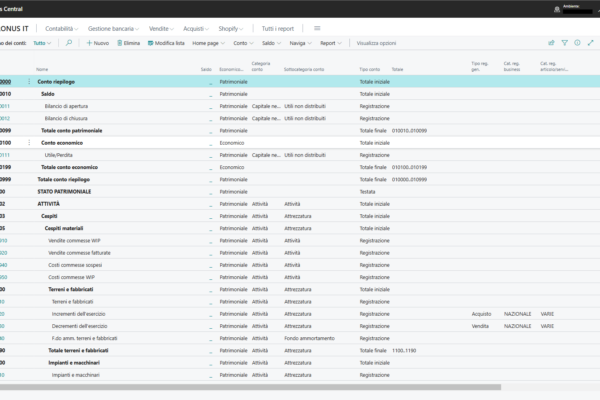Click the Ambiente icon in the header

[557, 9]
